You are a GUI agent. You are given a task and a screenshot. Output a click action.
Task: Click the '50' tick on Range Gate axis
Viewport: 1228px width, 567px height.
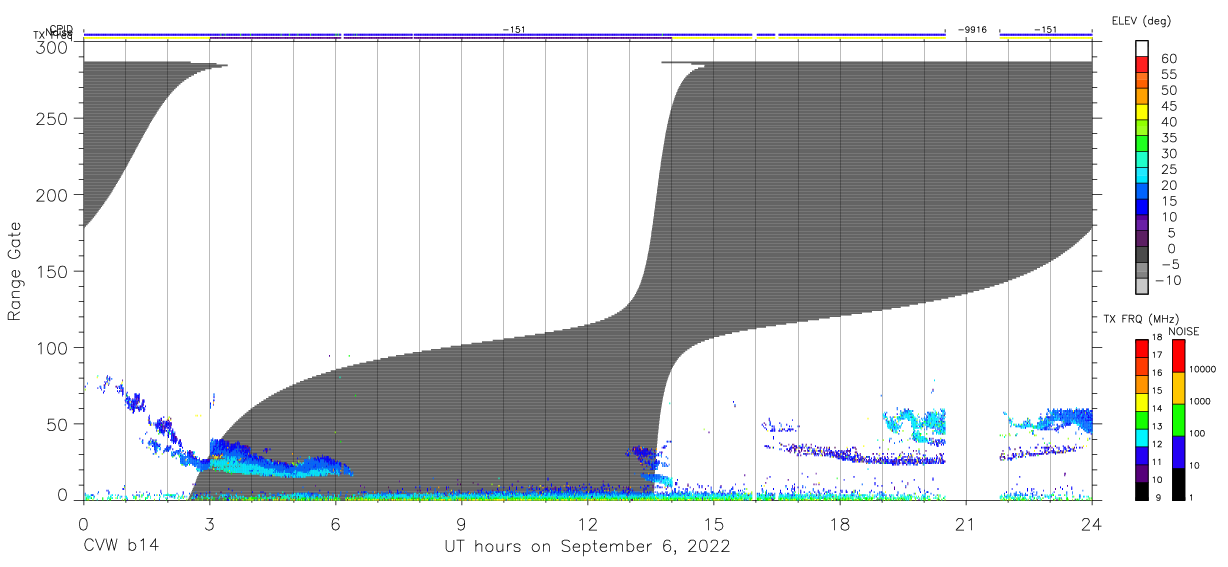pos(58,424)
